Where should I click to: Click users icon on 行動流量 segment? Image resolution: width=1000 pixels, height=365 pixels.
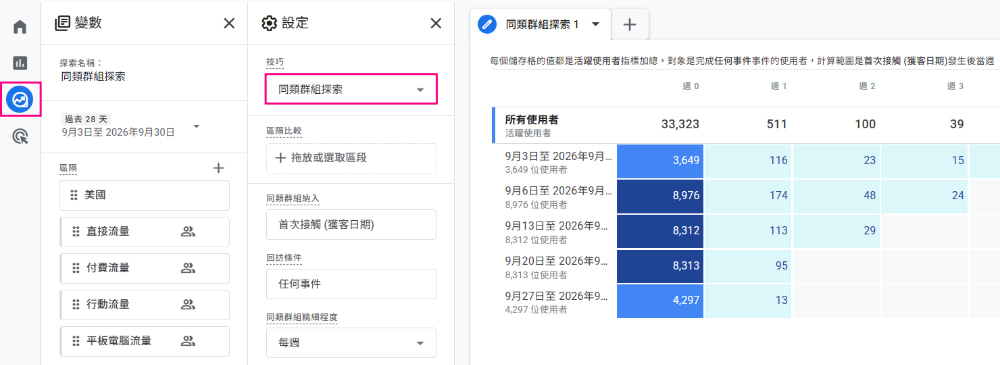[188, 304]
